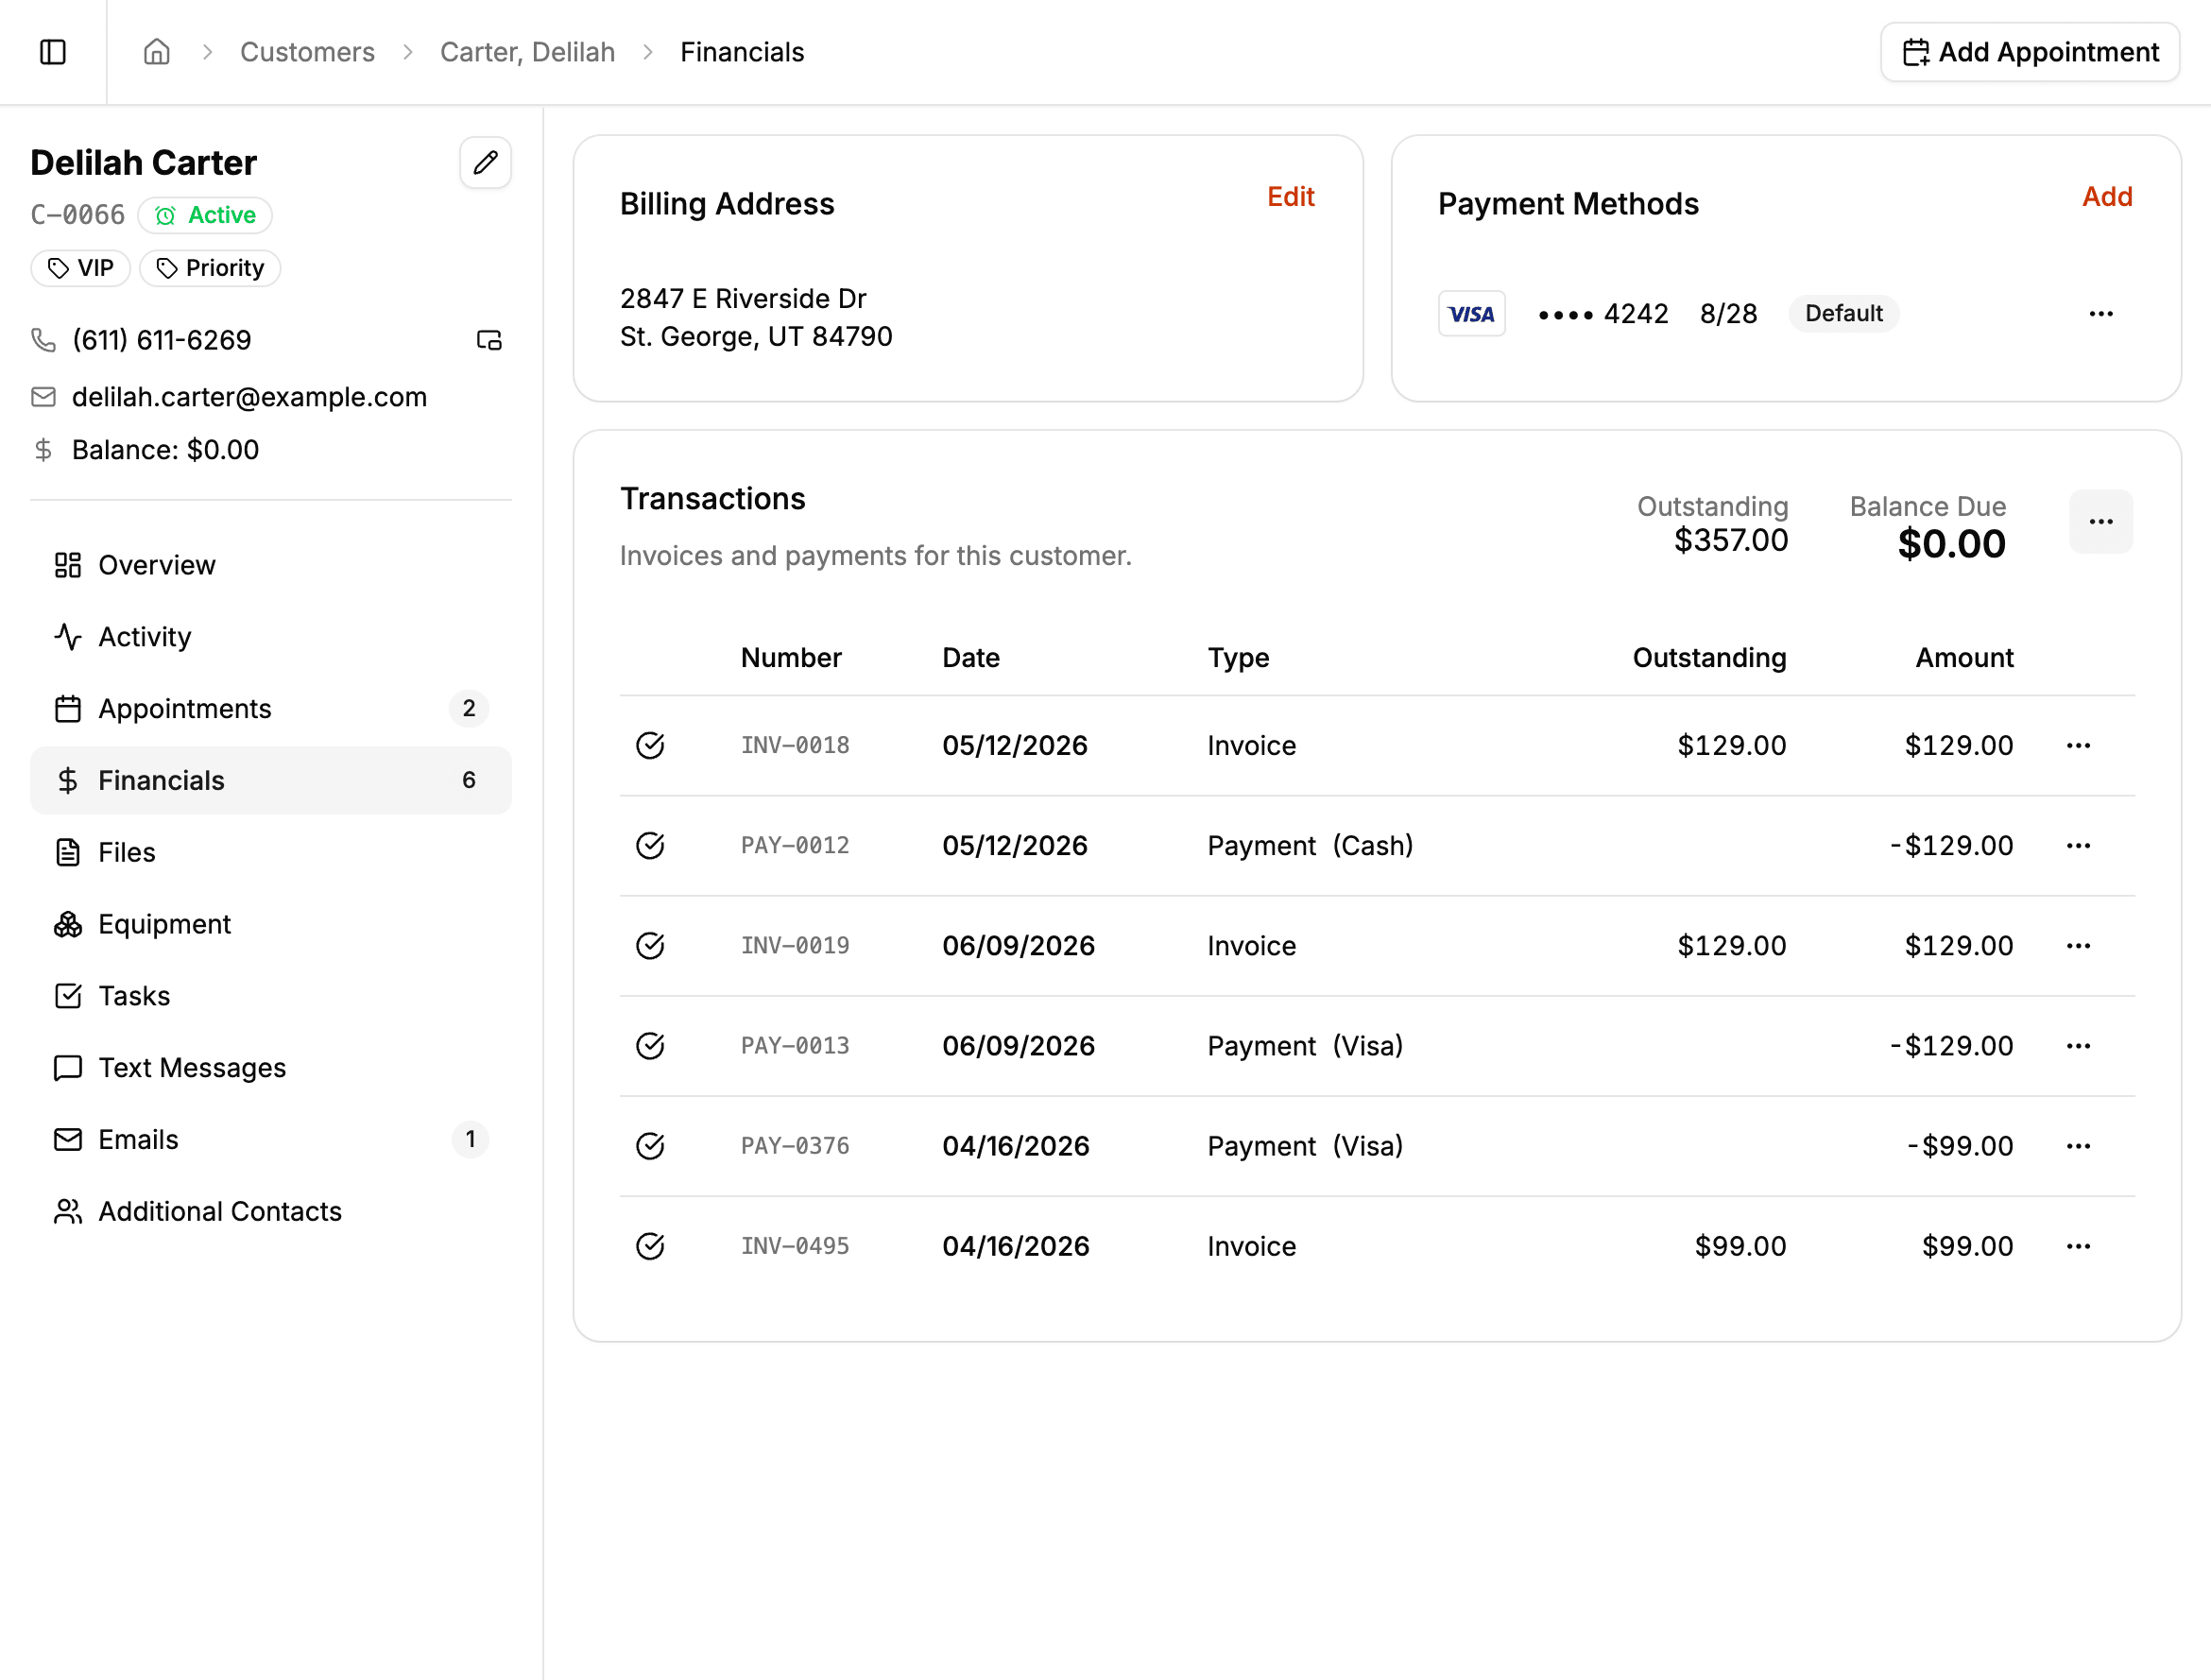Open the Equipment section
The height and width of the screenshot is (1680, 2211).
[x=271, y=925]
